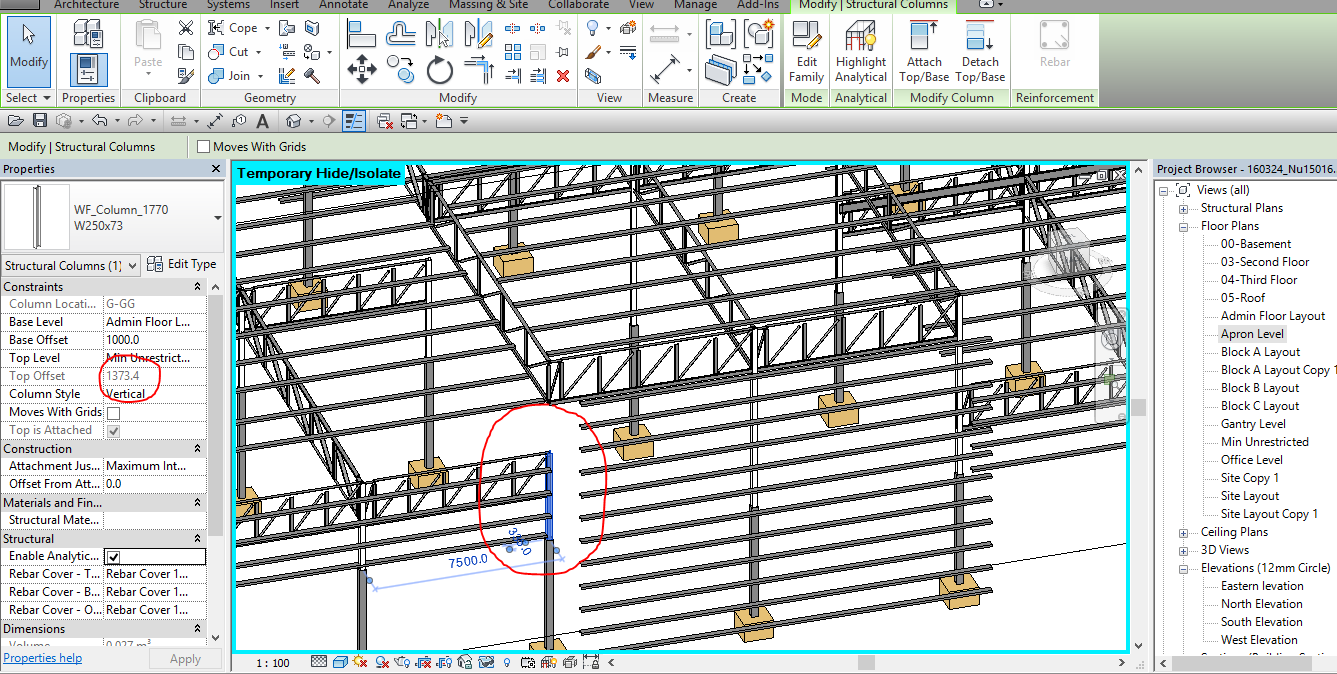Click the Cut to Clipboard scissors icon

click(186, 28)
